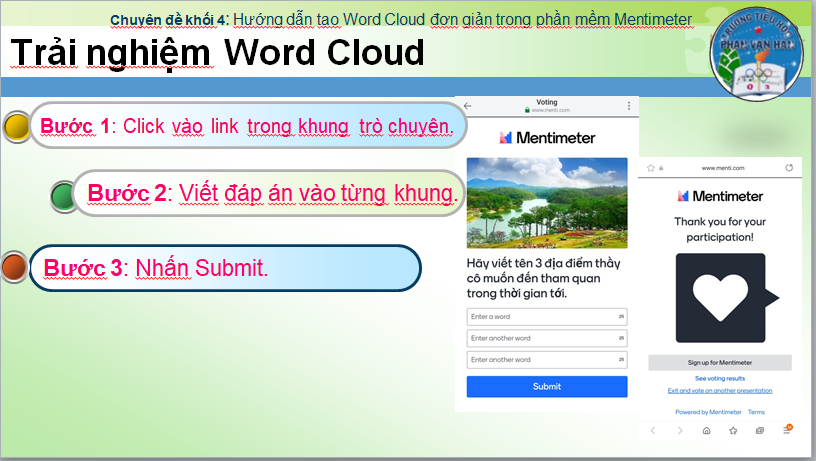Click the last 'Enter another word' field
The height and width of the screenshot is (461, 816).
coord(547,360)
